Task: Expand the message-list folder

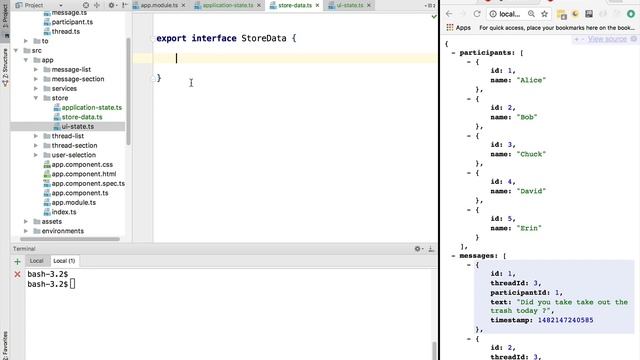Action: [x=36, y=69]
